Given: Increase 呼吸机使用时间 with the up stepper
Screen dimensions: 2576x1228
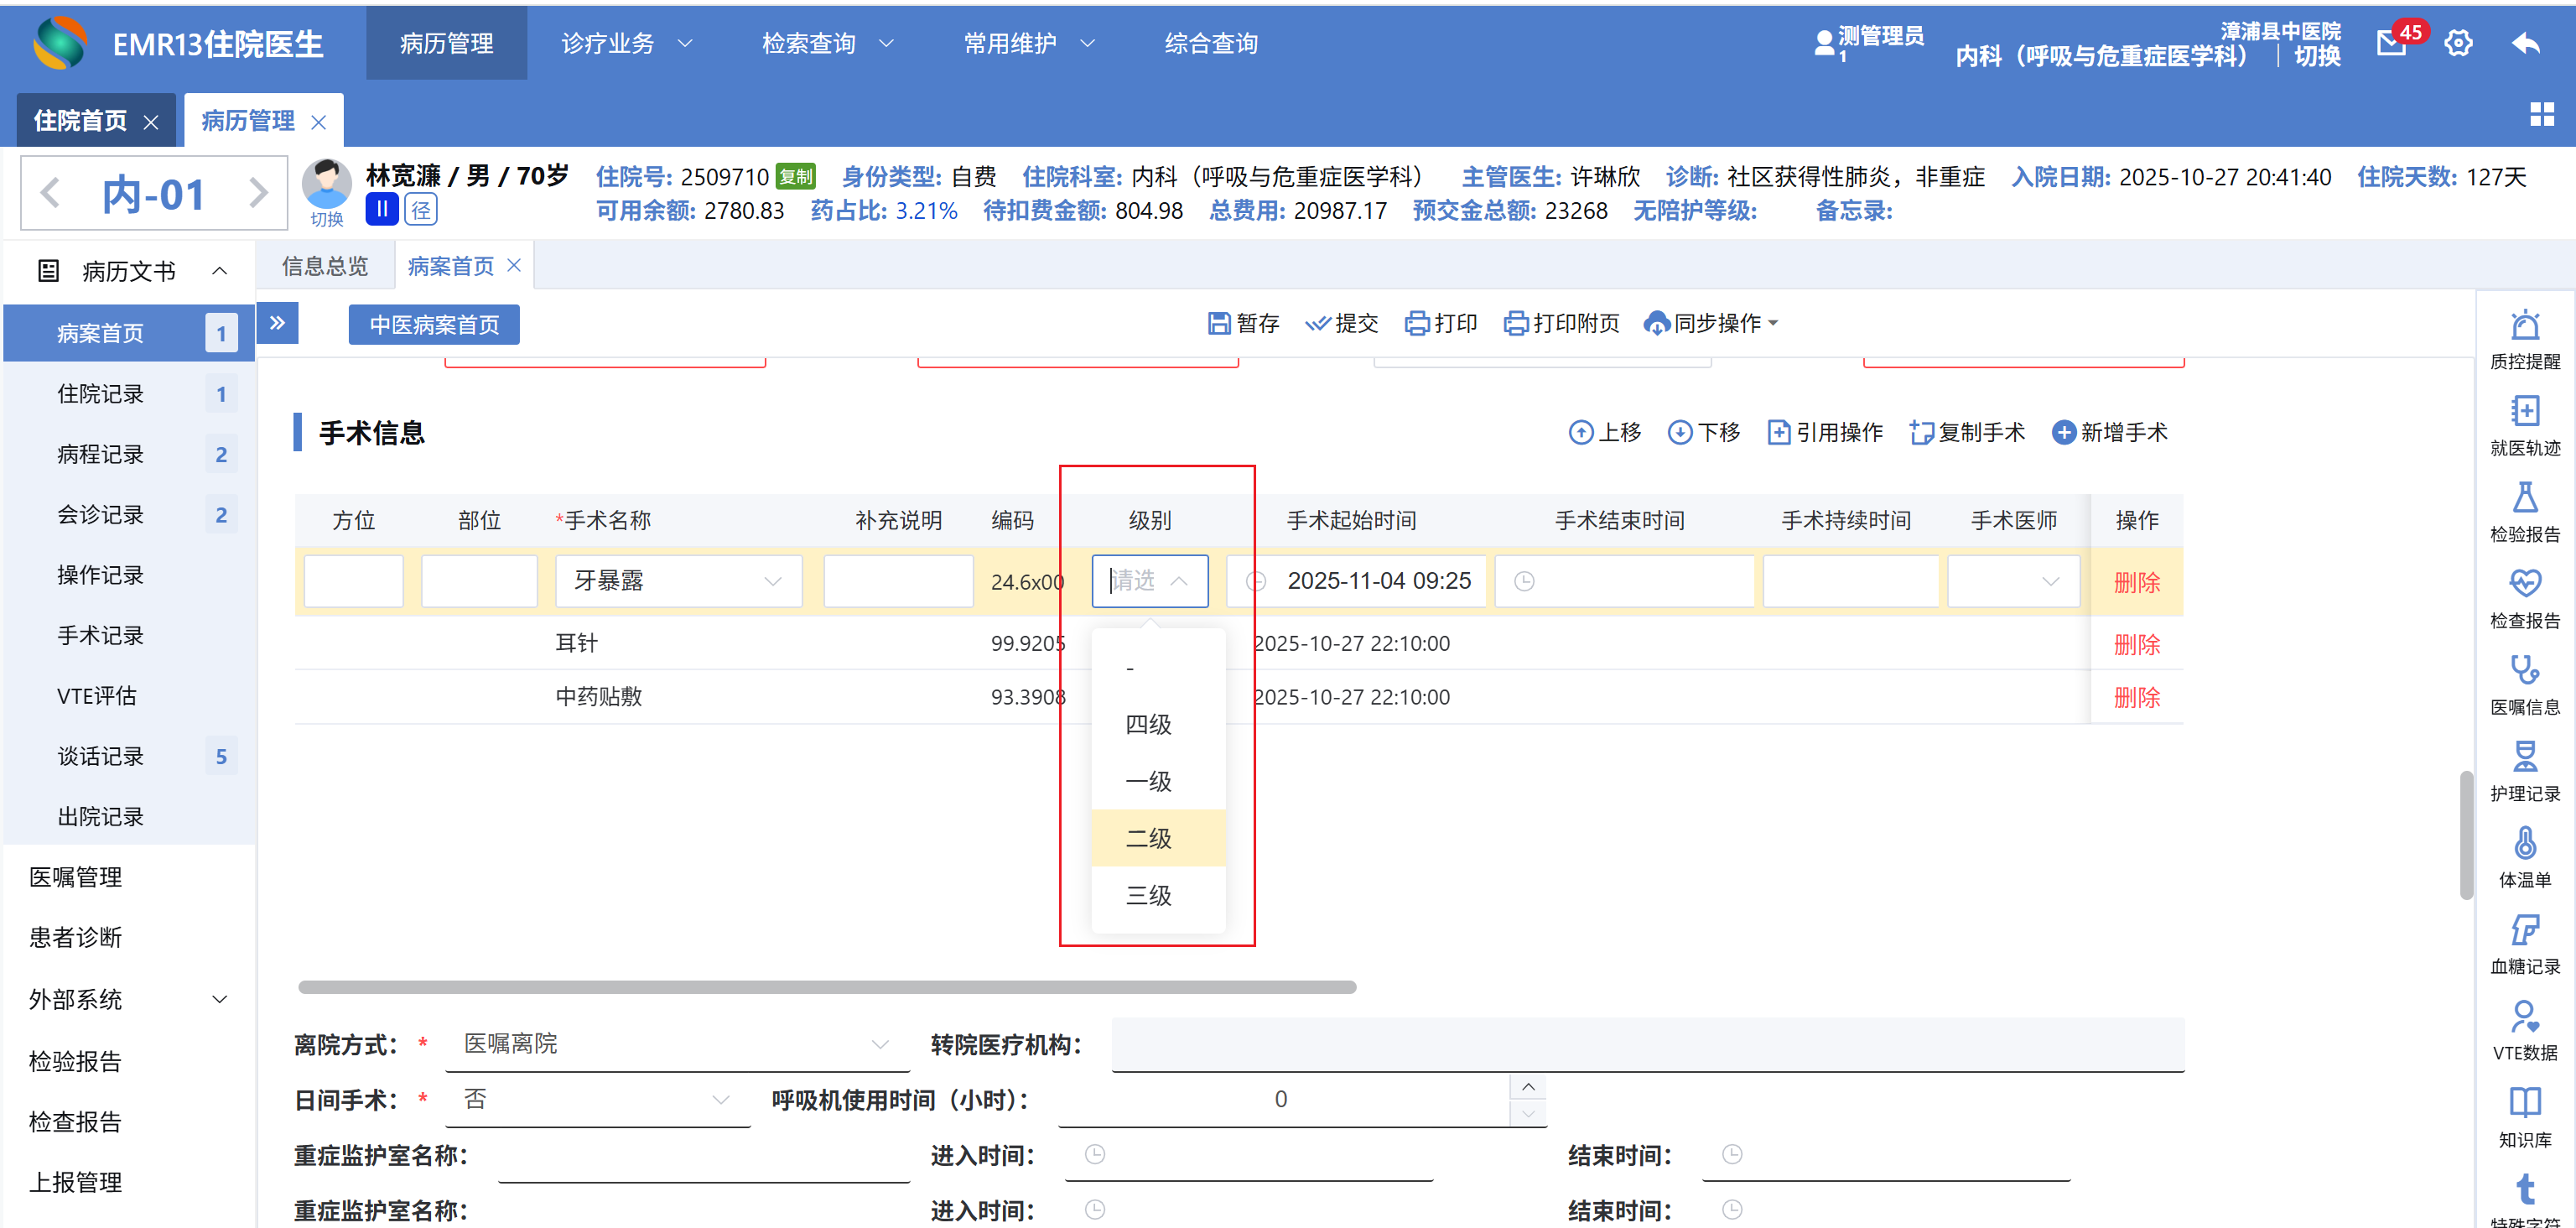Looking at the screenshot, I should click(1527, 1087).
